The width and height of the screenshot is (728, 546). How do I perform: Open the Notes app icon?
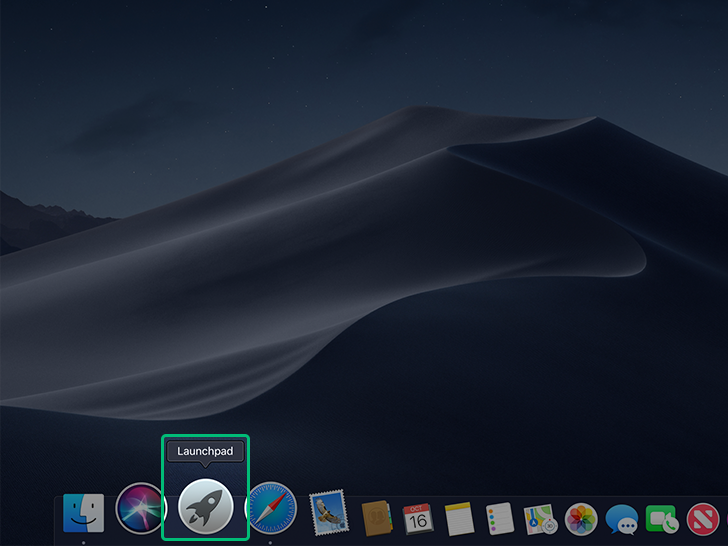[459, 519]
